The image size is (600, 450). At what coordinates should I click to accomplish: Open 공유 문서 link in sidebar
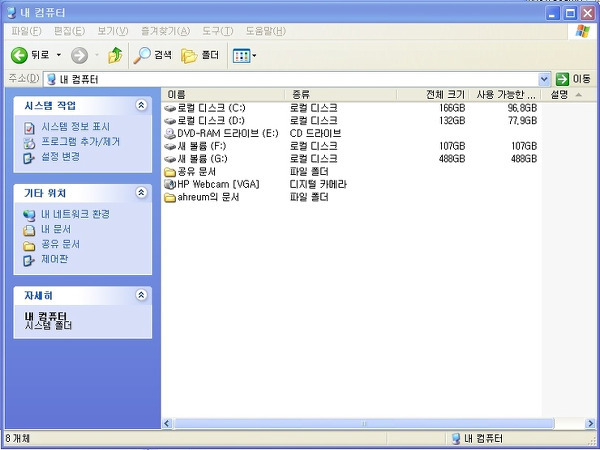(x=60, y=244)
